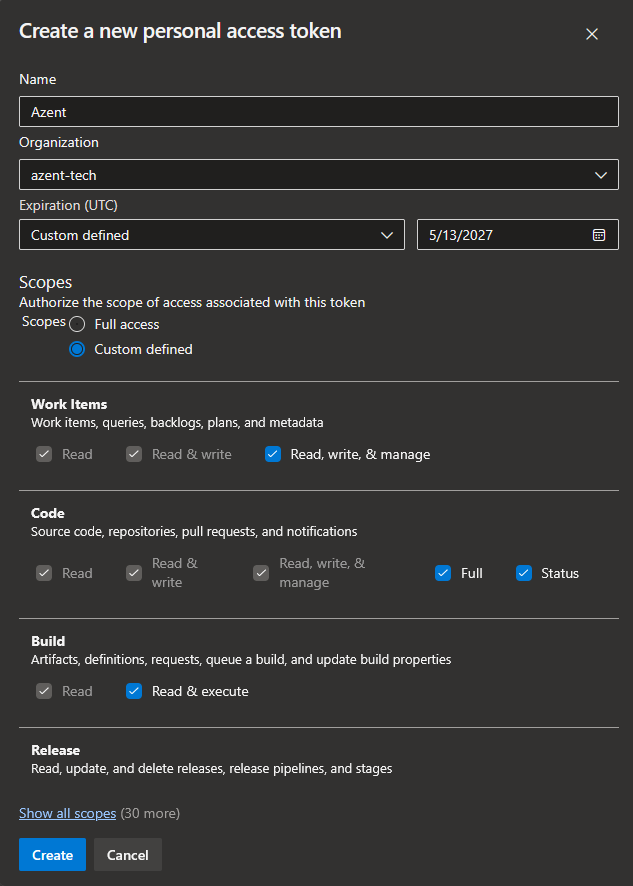
Task: Toggle Code Read & write checkbox
Action: tap(134, 573)
